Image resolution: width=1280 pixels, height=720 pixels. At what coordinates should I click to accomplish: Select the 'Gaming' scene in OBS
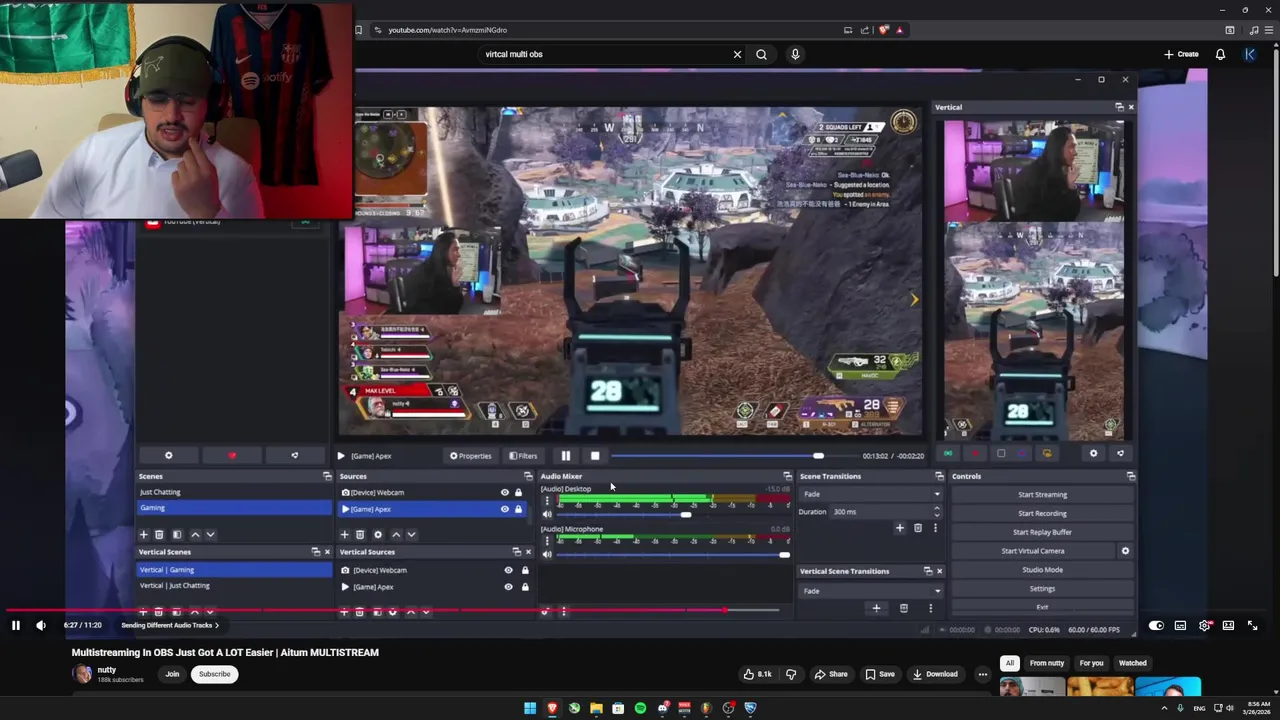(234, 508)
